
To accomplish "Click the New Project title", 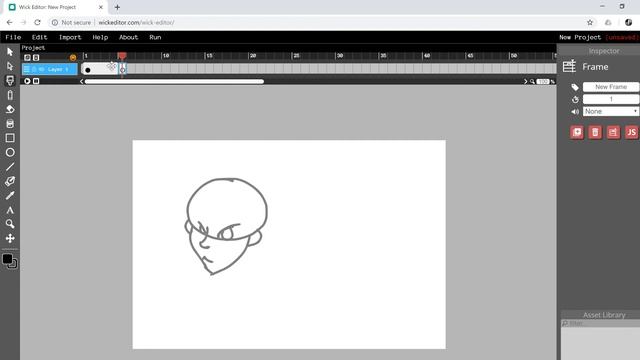I will 580,37.
